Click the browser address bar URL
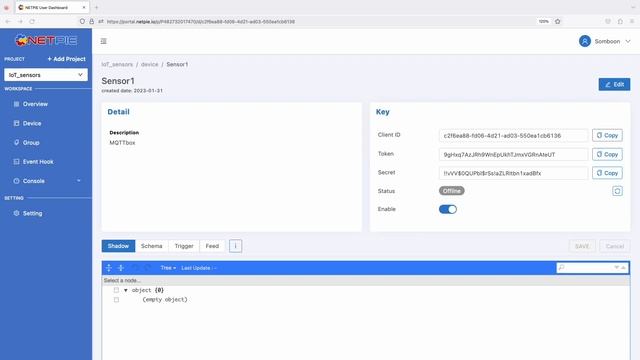Viewport: 640px width, 360px height. pos(200,22)
